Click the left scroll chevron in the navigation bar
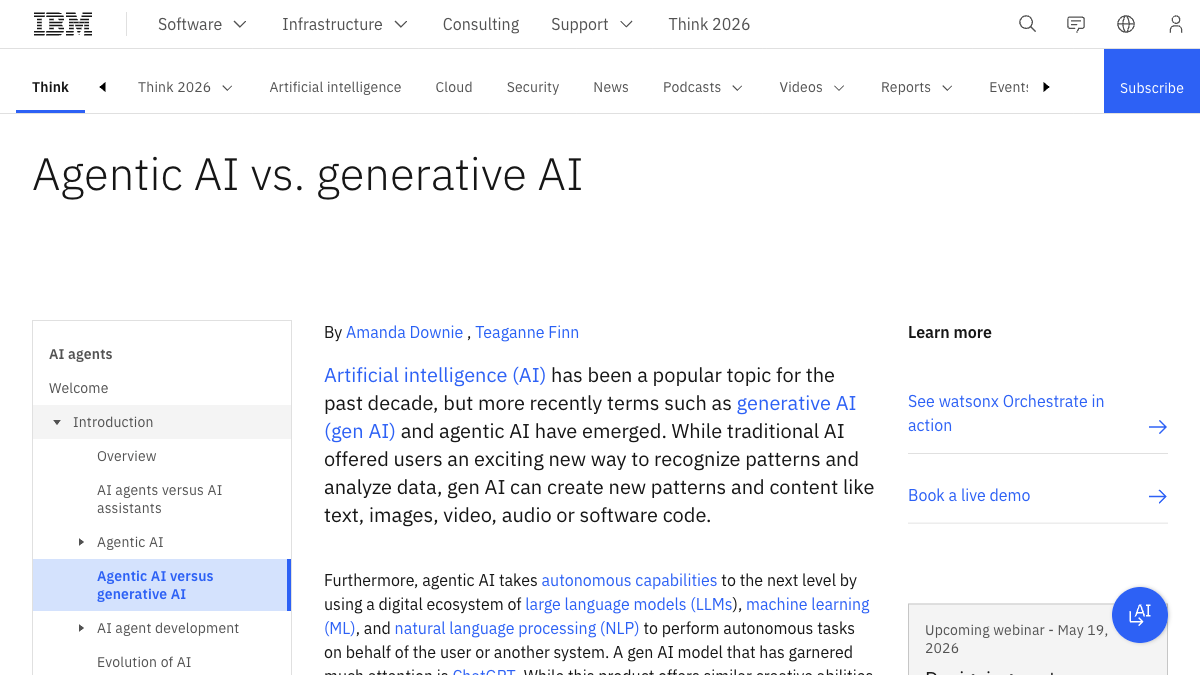Image resolution: width=1200 pixels, height=675 pixels. (x=102, y=87)
